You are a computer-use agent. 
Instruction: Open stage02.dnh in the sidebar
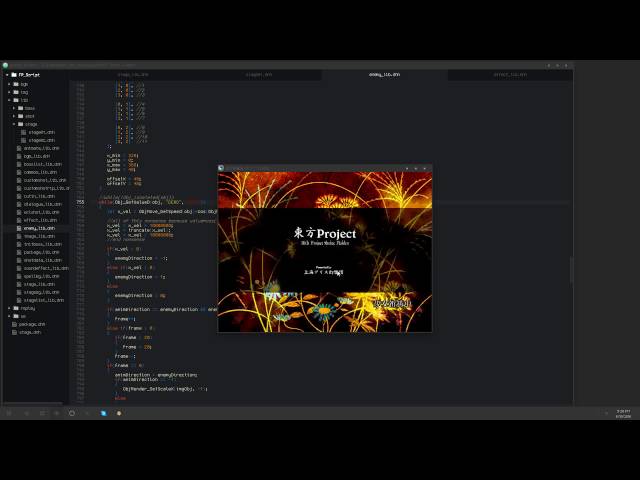point(42,140)
